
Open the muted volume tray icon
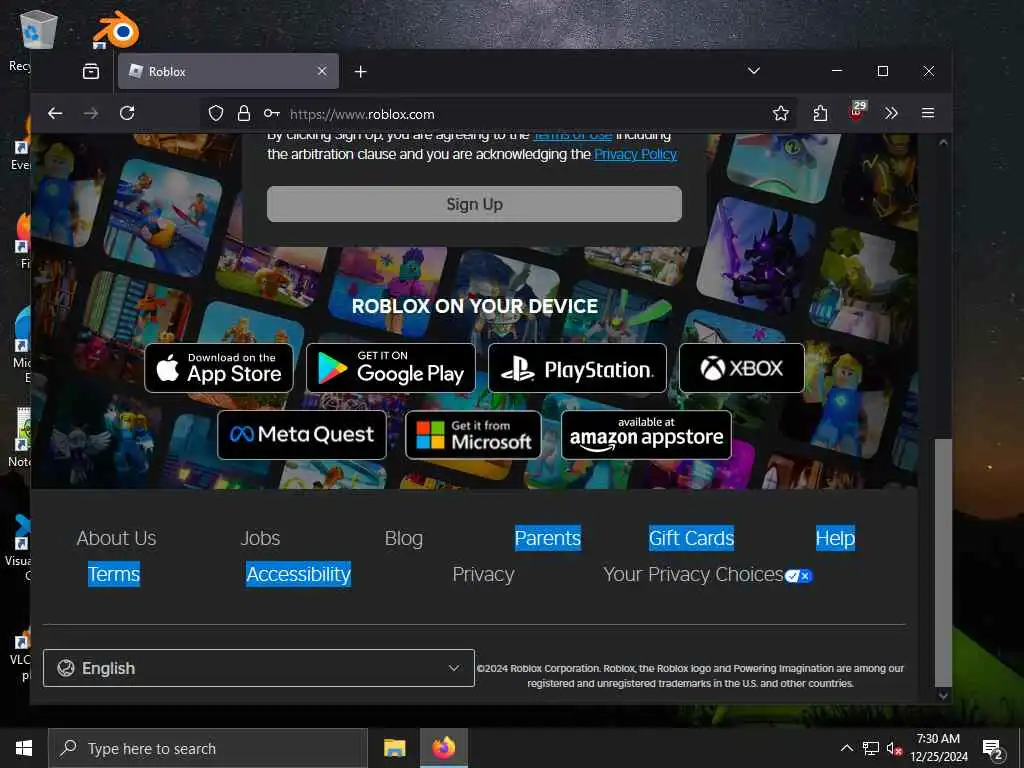click(x=894, y=748)
